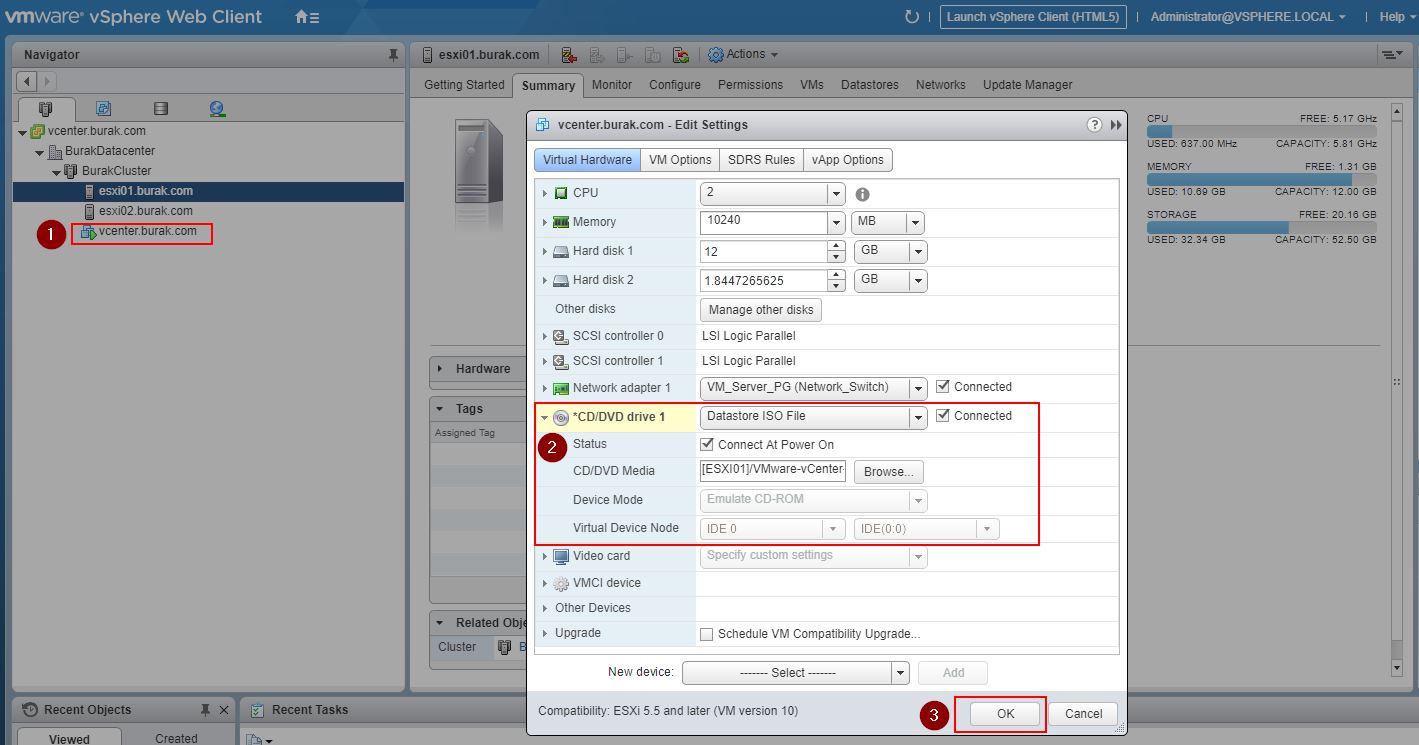Open the vSphere Home menu icon
Screen dimensions: 1419x745
pos(307,17)
